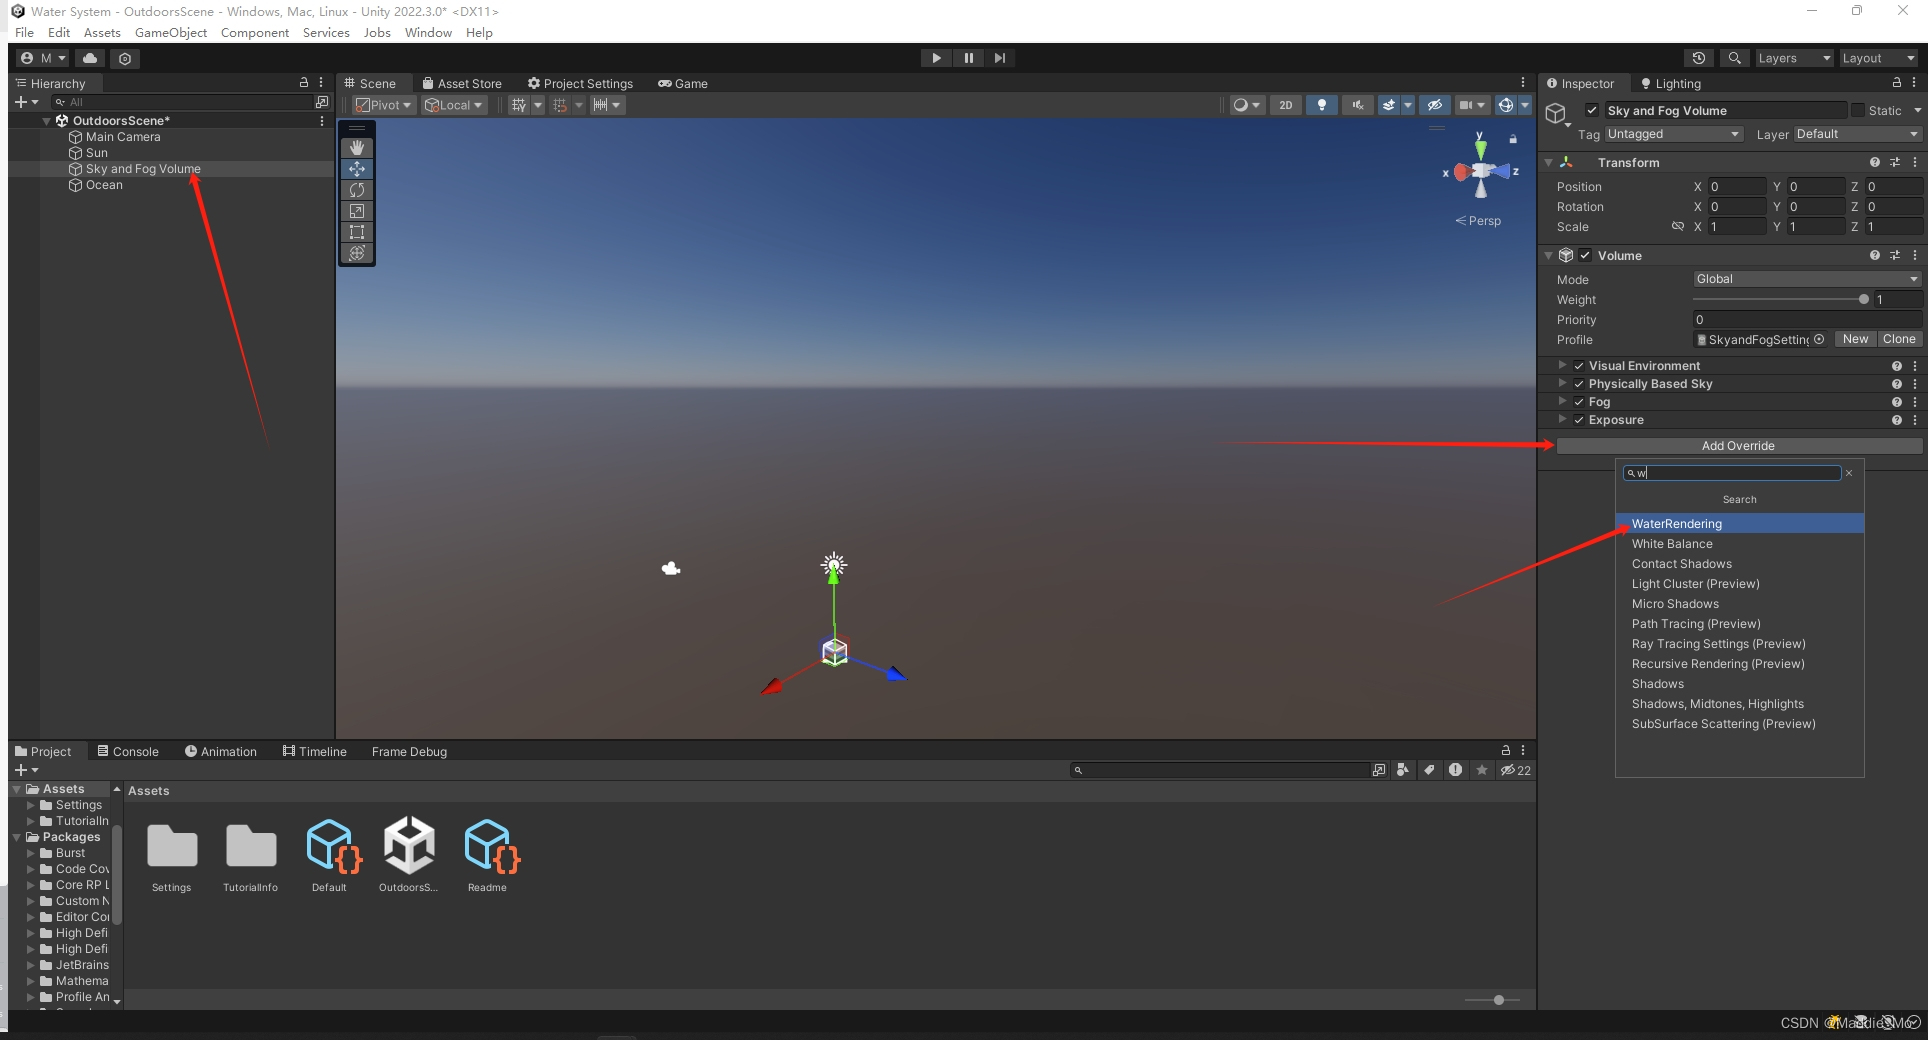
Task: Click the override search input field
Action: pyautogui.click(x=1732, y=473)
